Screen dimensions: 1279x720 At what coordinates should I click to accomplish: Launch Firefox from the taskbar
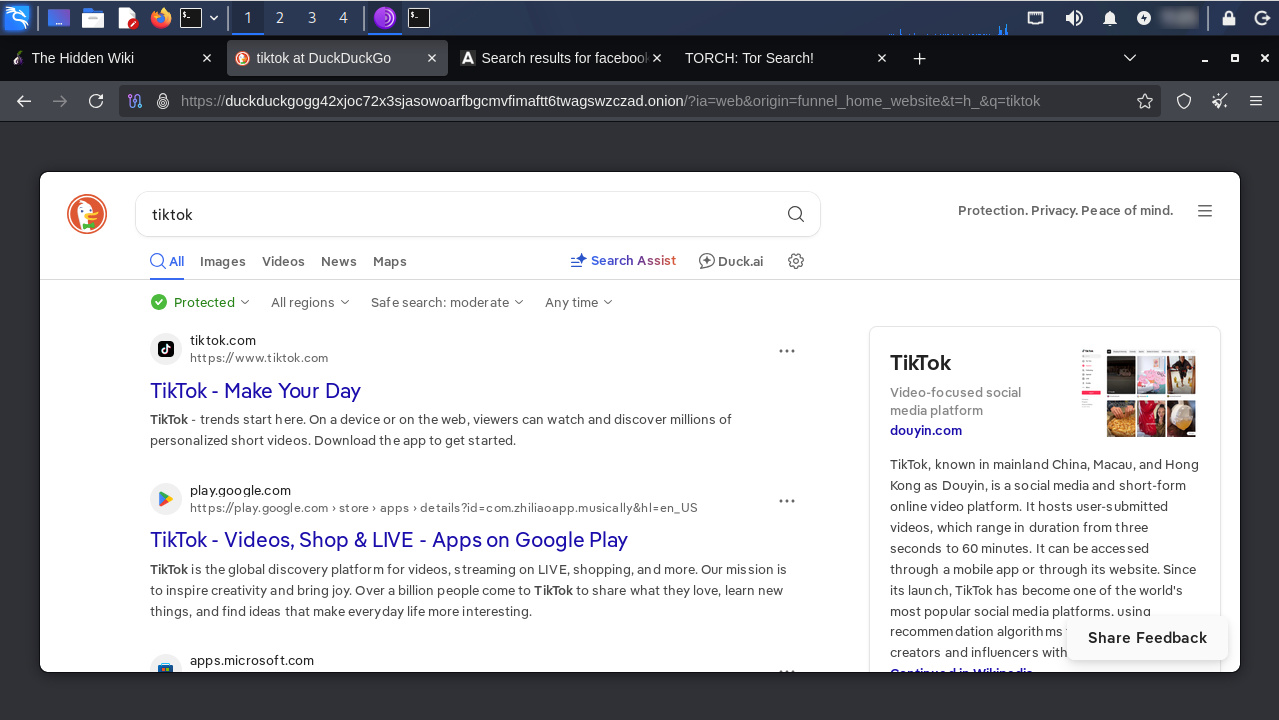pyautogui.click(x=160, y=18)
